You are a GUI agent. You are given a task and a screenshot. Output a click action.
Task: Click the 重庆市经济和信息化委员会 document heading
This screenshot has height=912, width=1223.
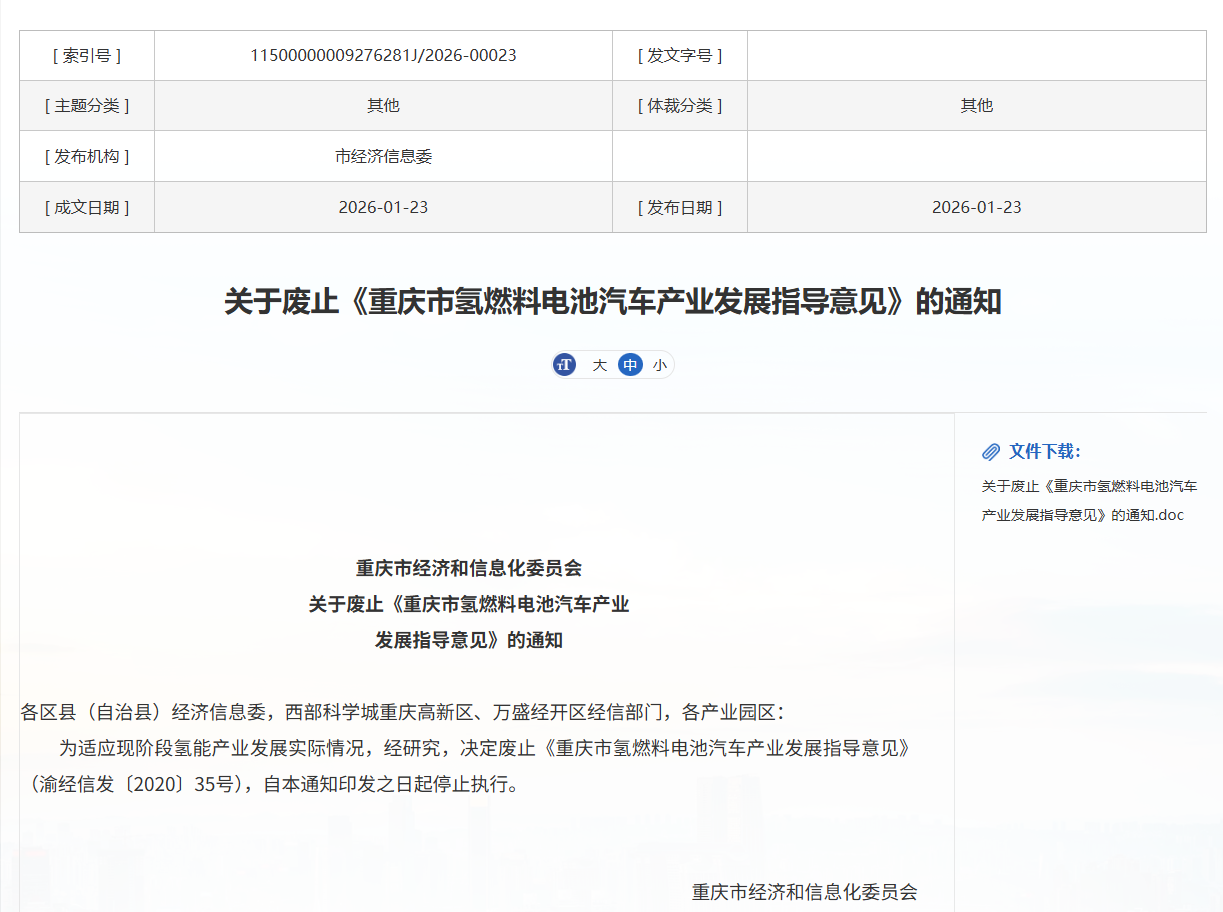tap(469, 568)
